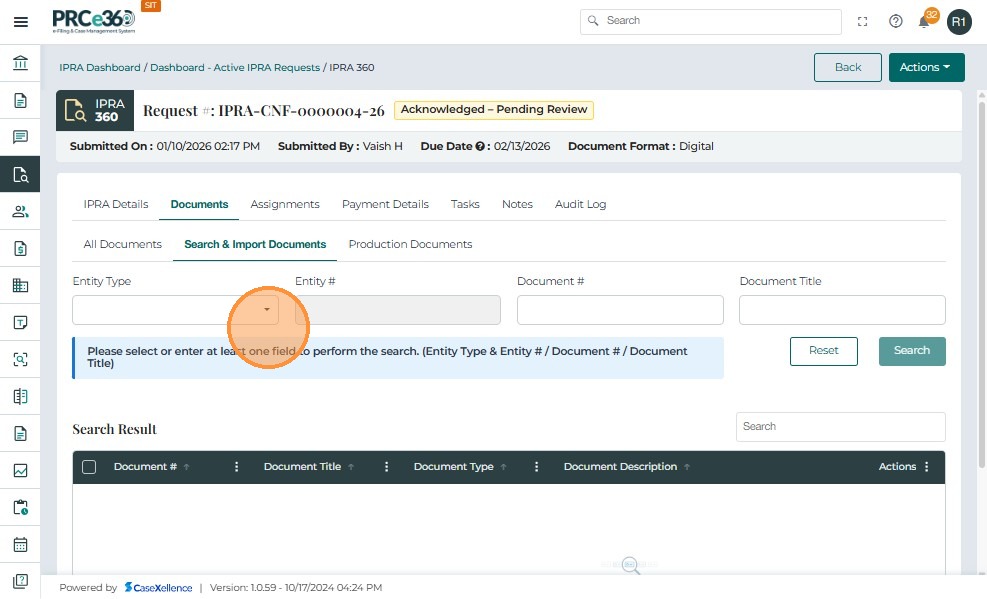Click the Entity # input field
This screenshot has width=987, height=599.
tap(398, 310)
